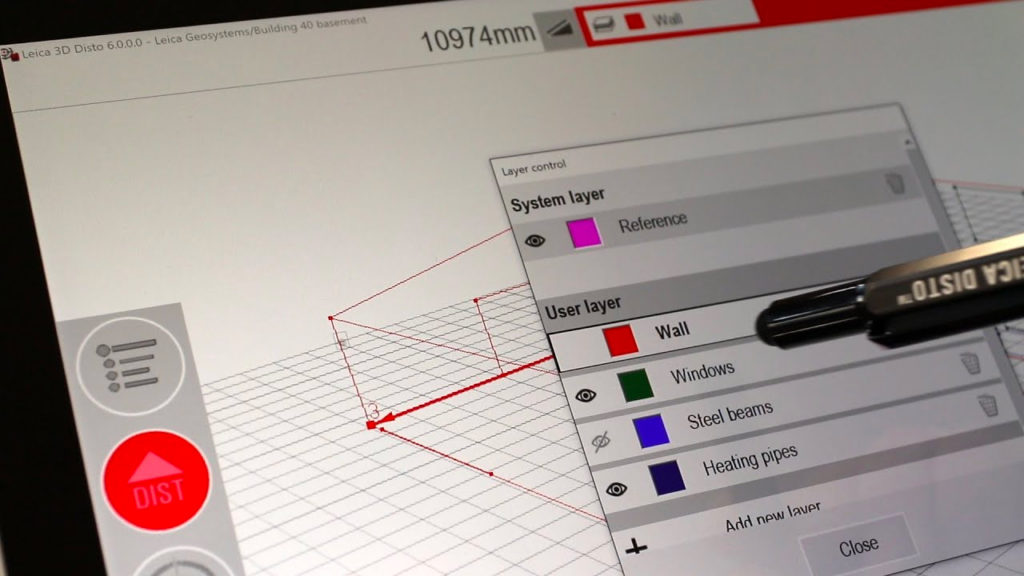1024x576 pixels.
Task: Select the Wall layer row
Action: tap(700, 328)
